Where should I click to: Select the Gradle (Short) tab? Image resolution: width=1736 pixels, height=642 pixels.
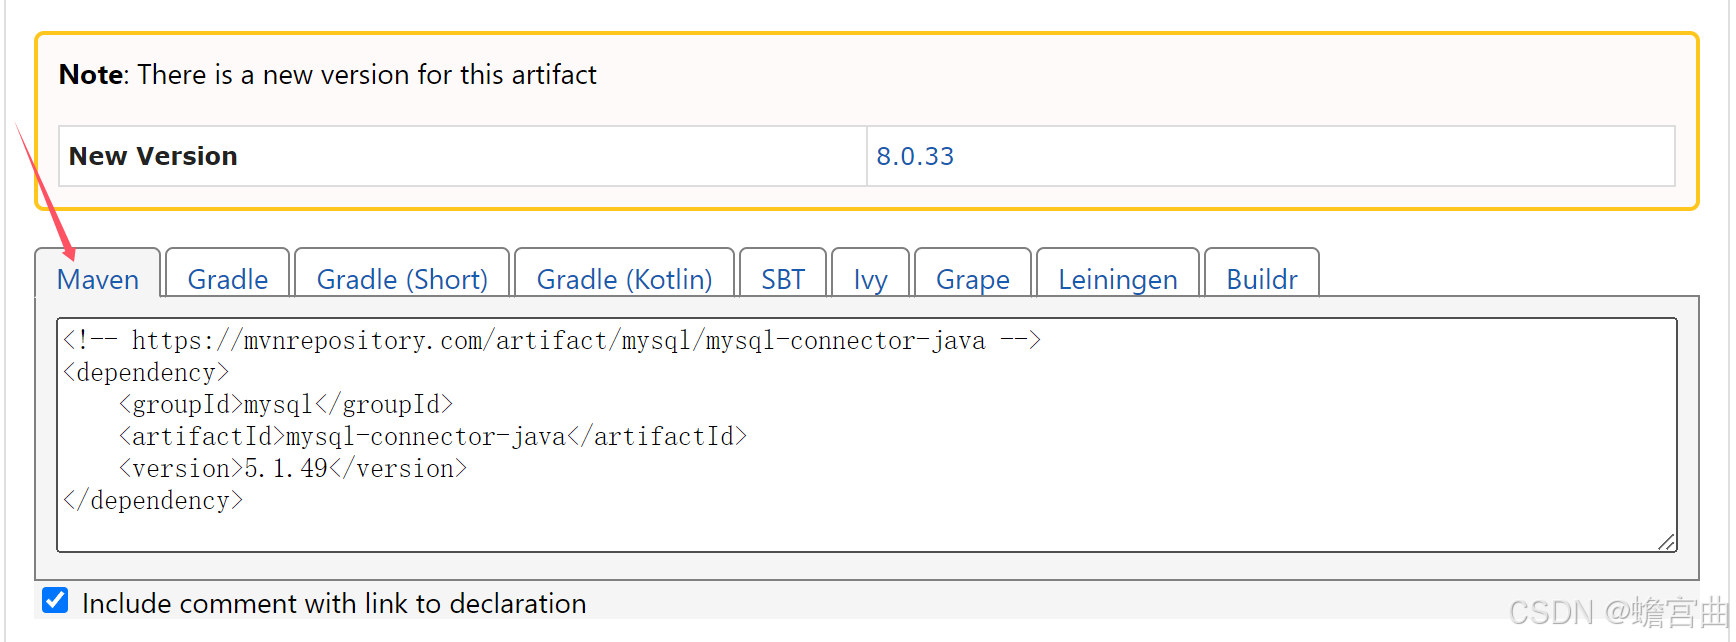click(x=402, y=273)
